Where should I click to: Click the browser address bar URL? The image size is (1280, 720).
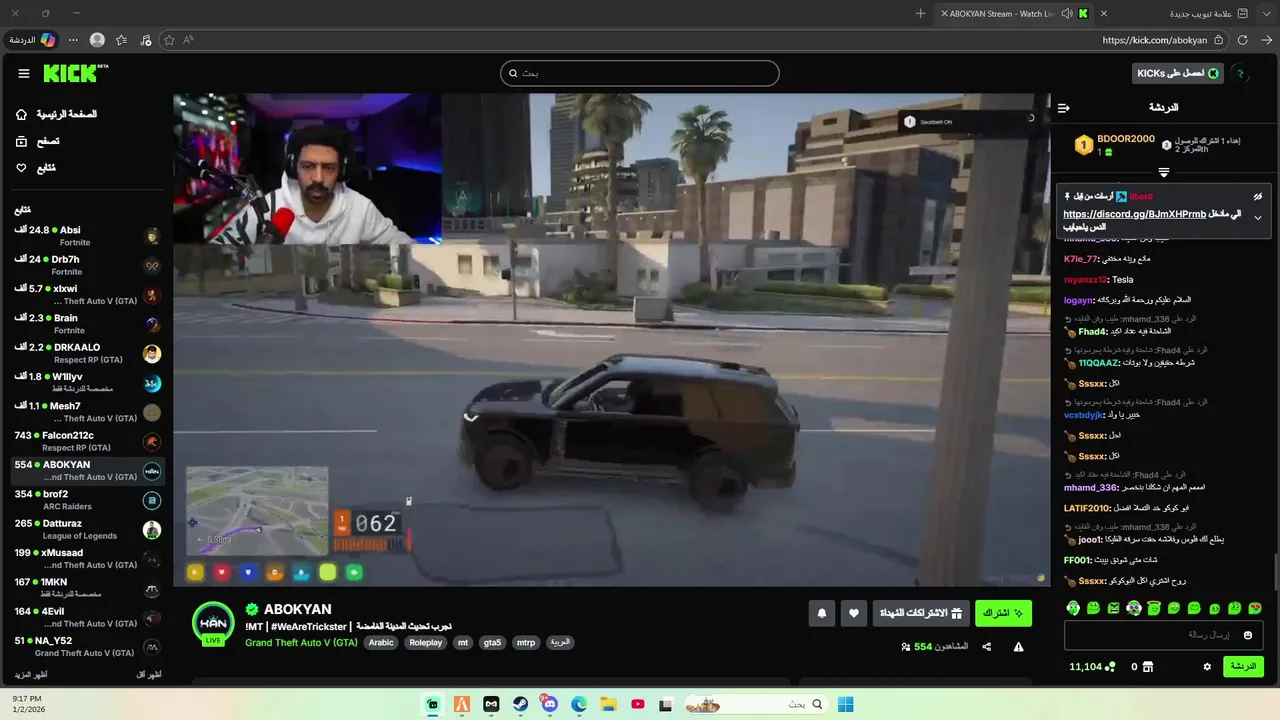click(x=1154, y=40)
